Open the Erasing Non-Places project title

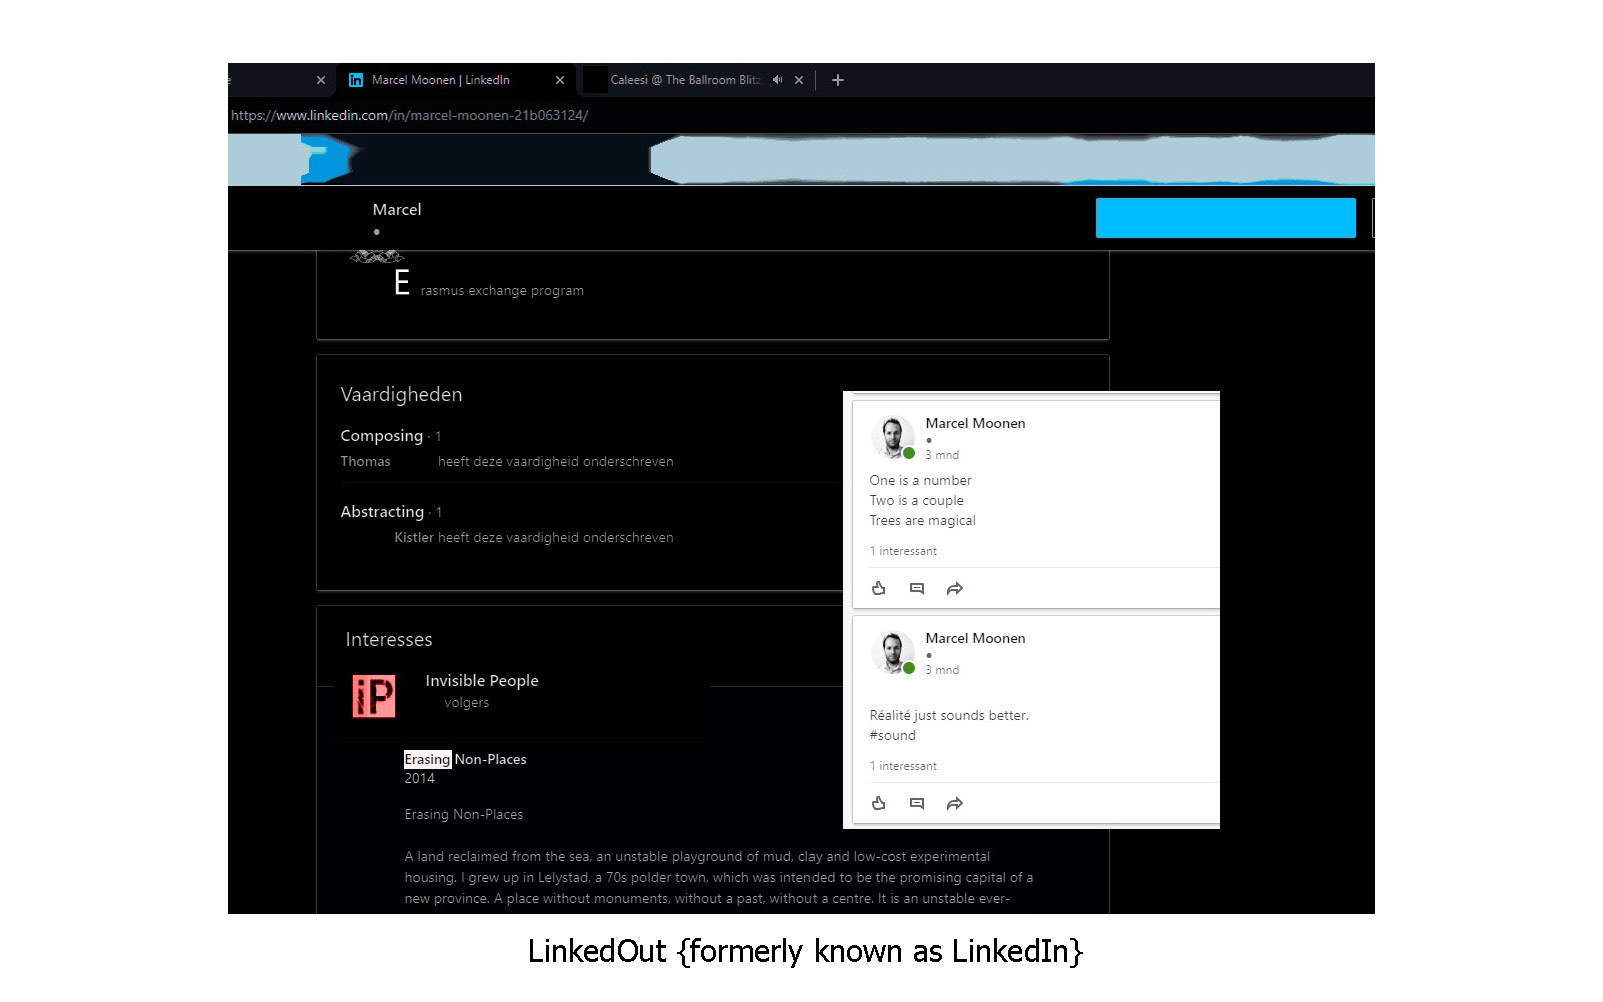[x=465, y=760]
